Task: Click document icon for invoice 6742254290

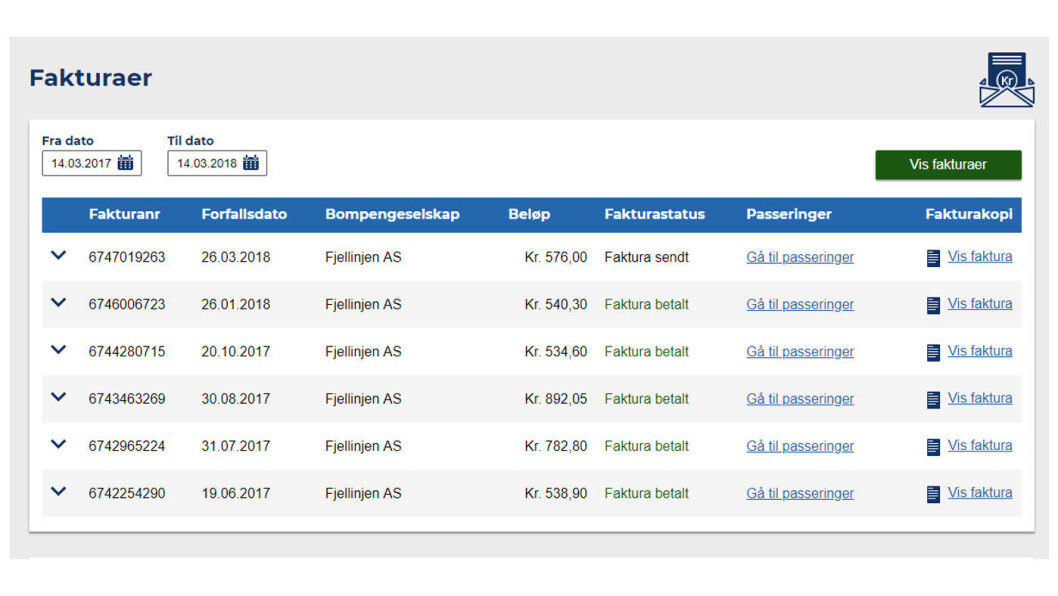Action: click(x=933, y=494)
